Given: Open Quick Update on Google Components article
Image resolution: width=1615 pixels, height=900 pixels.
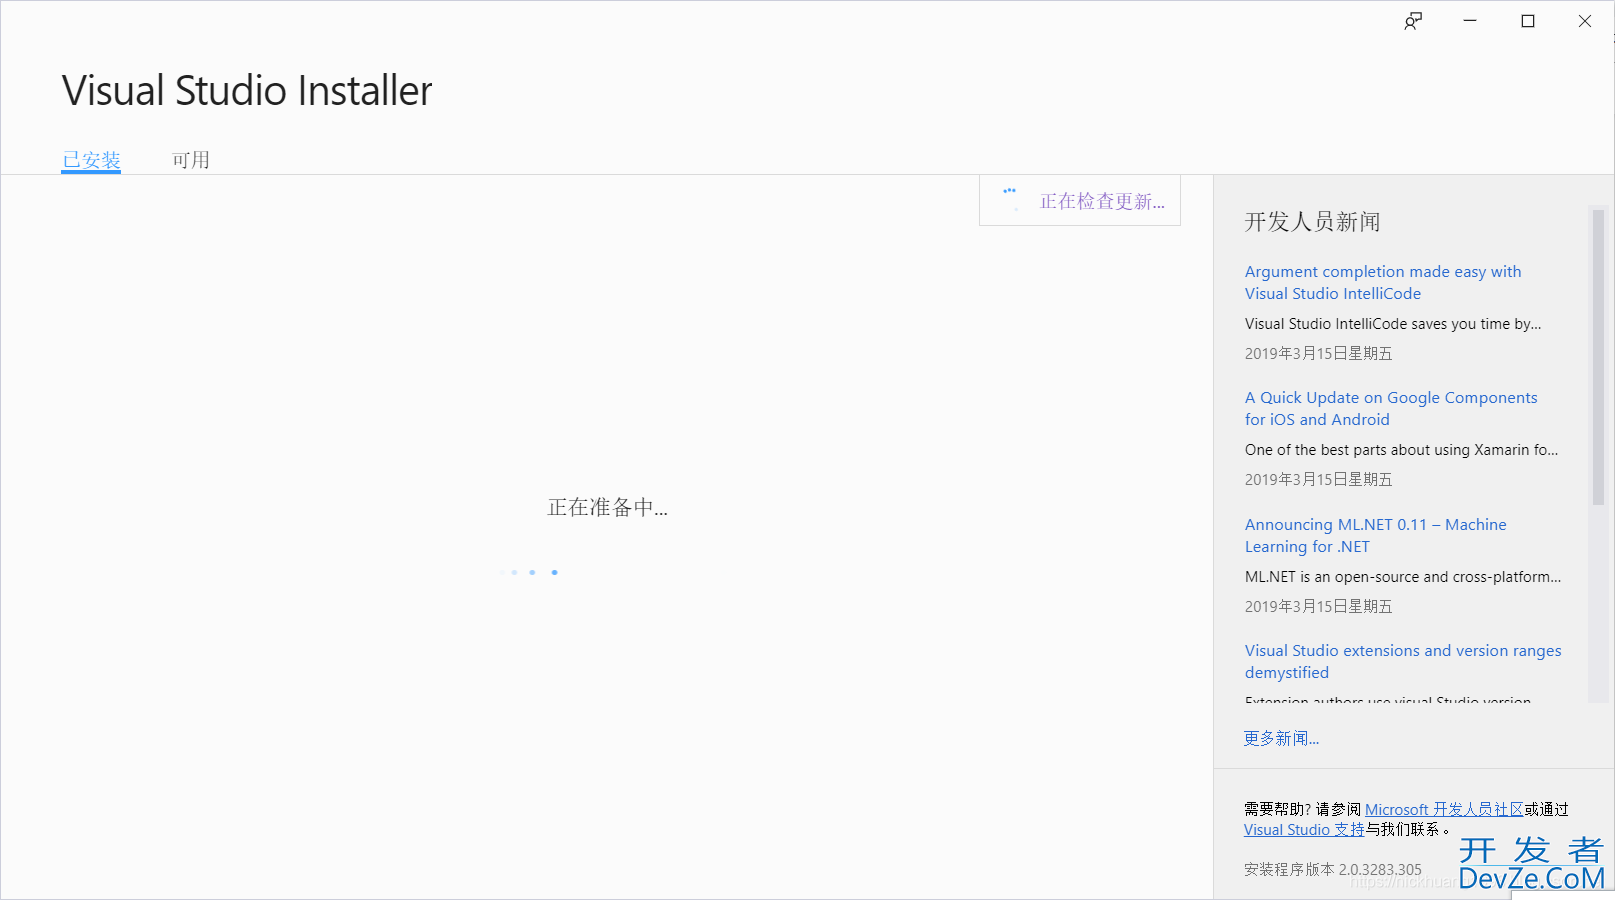Looking at the screenshot, I should pos(1391,408).
